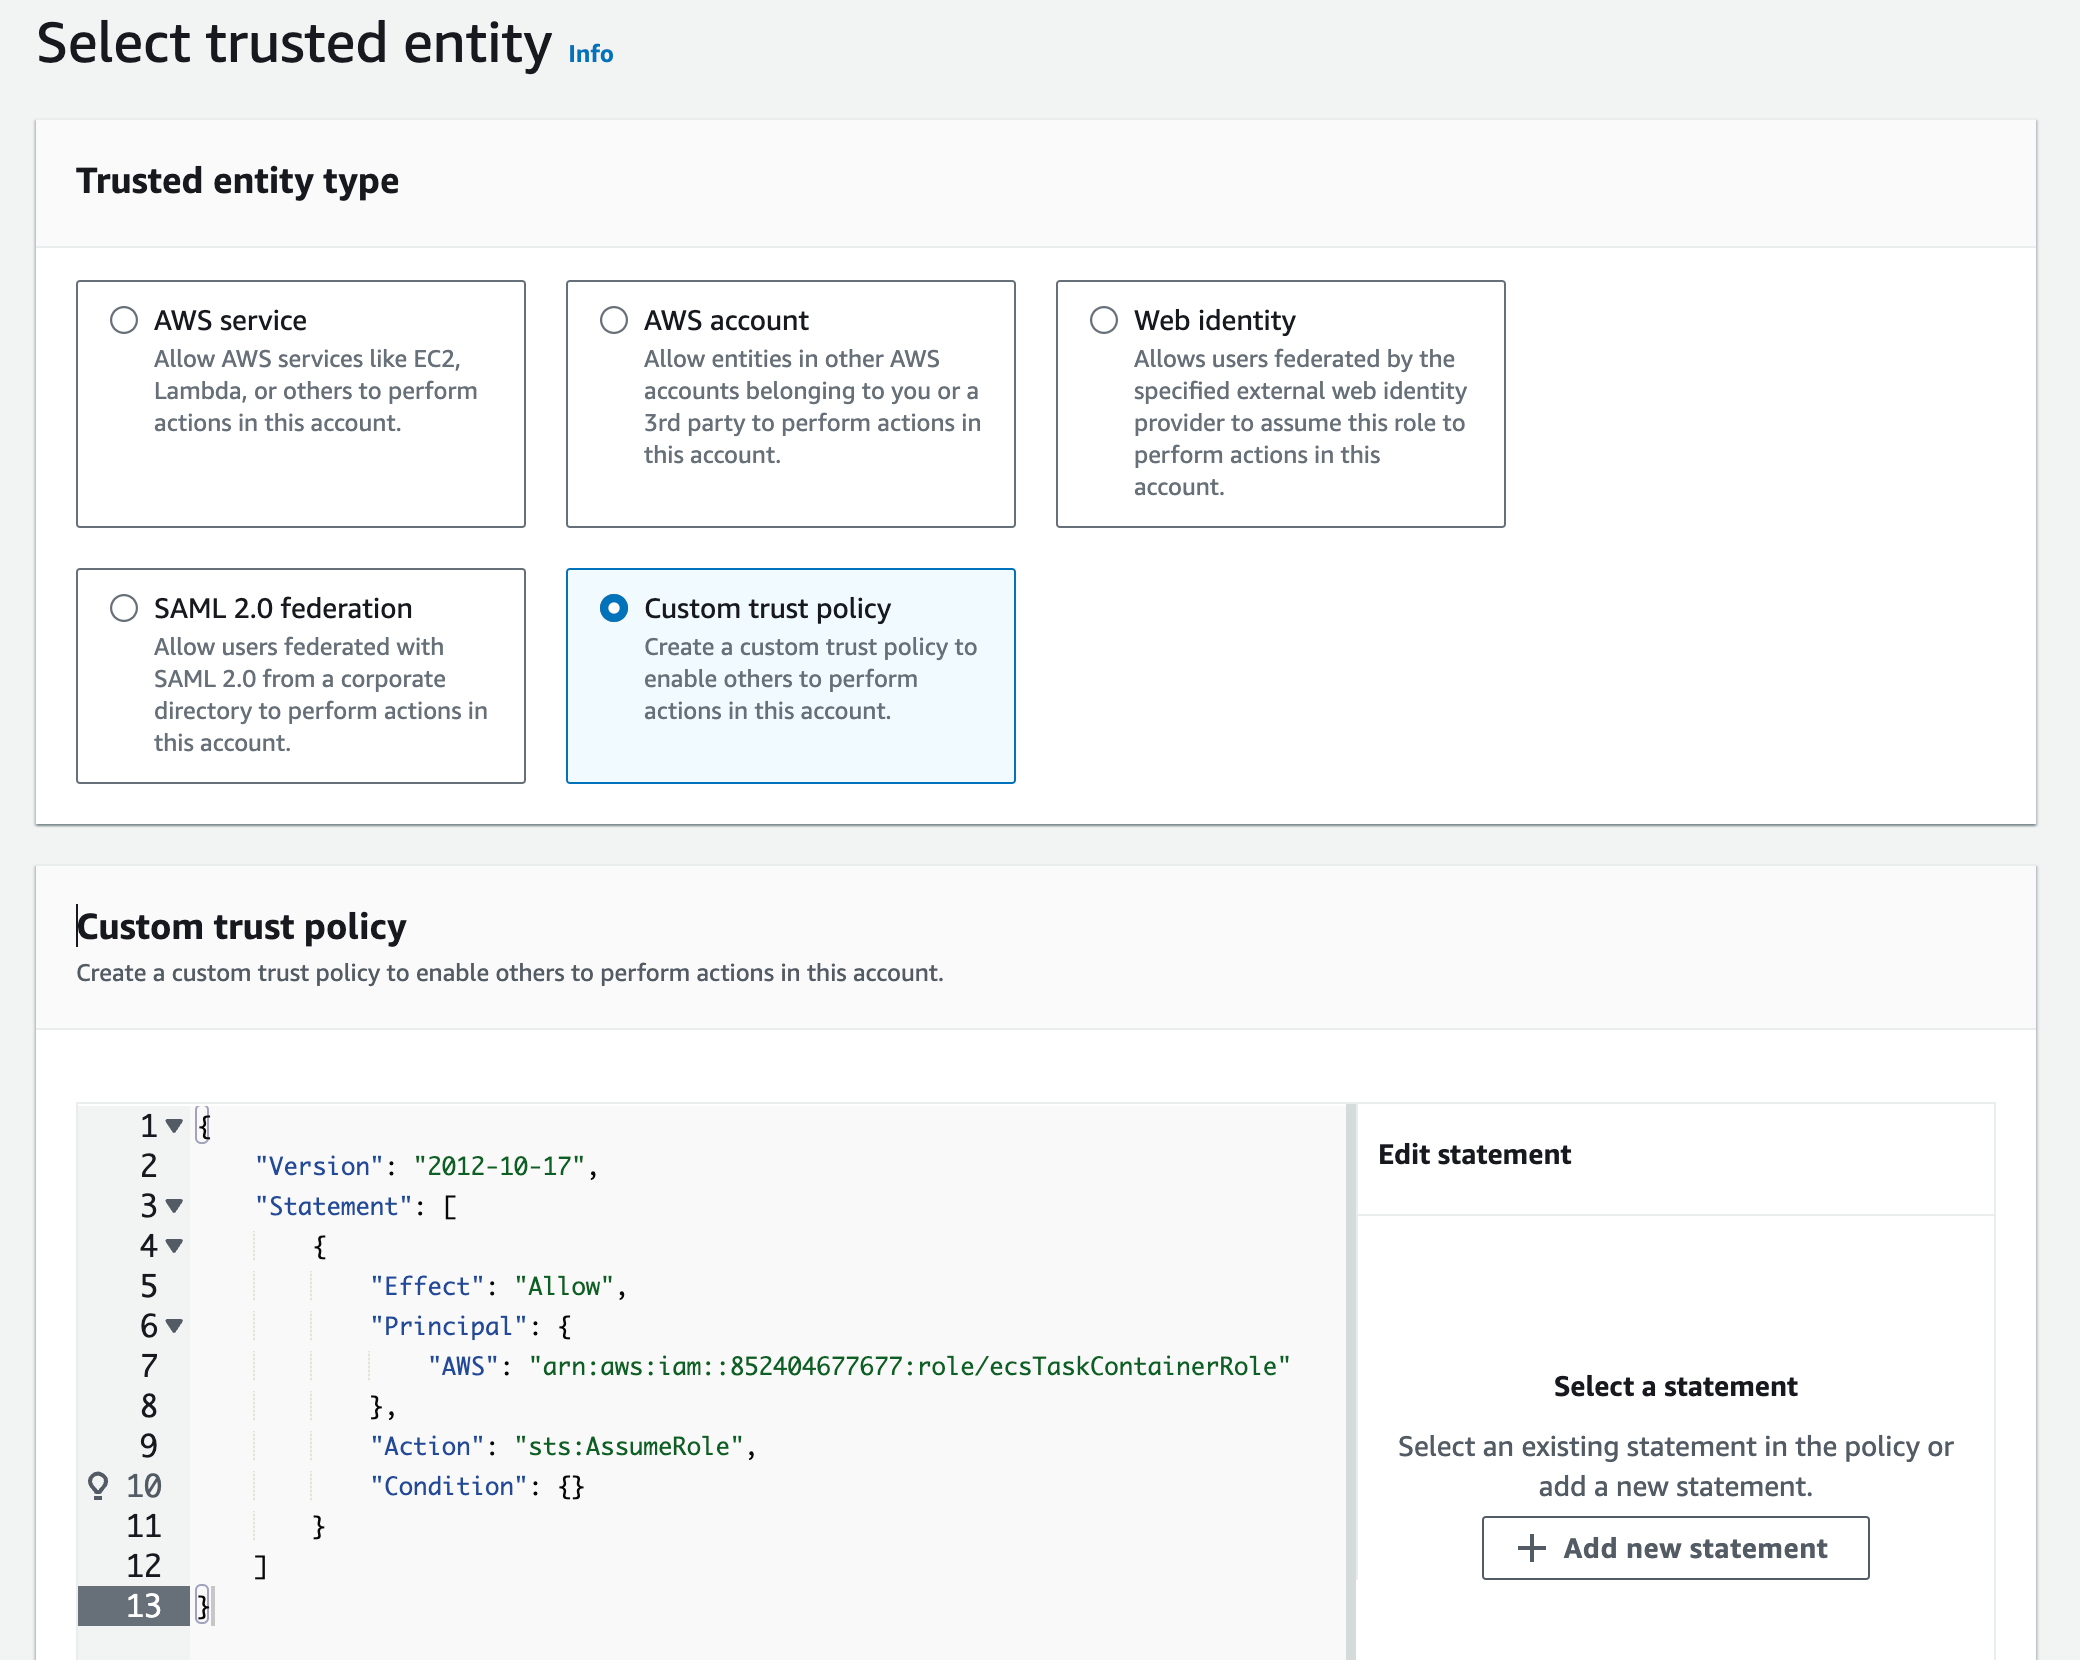
Task: Collapse the code fold arrow on line 1
Action: [174, 1126]
